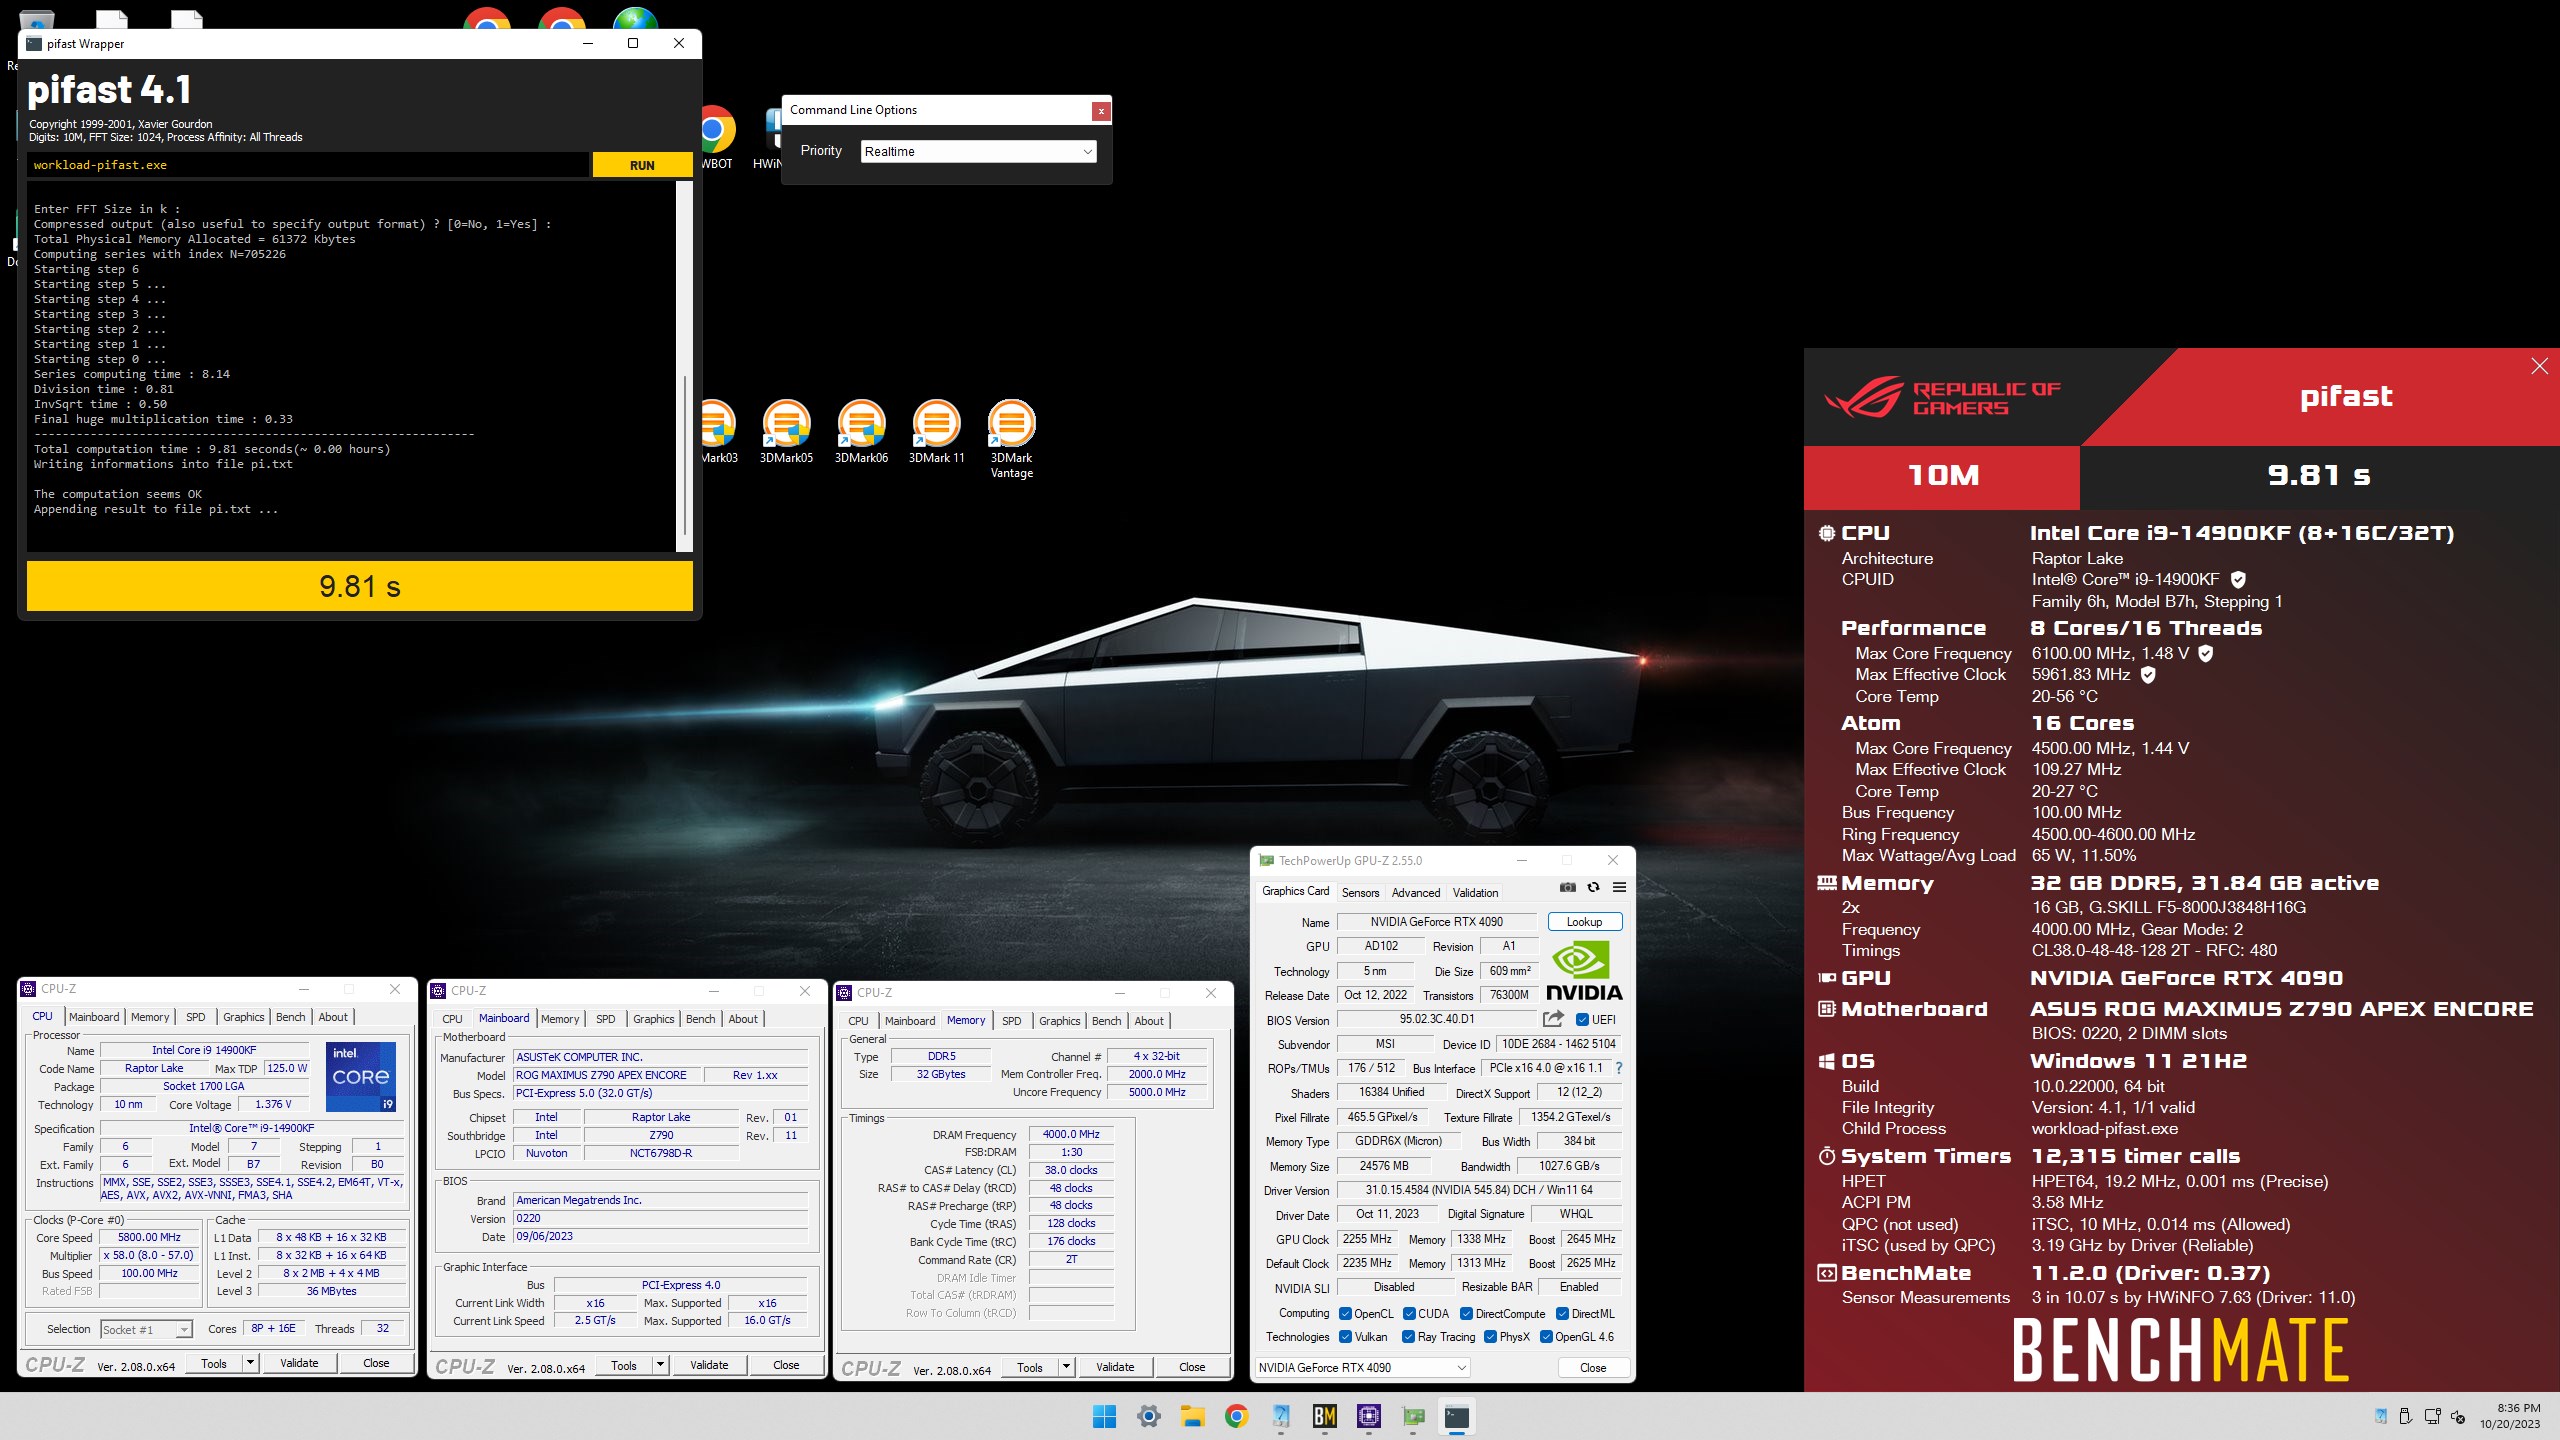Click the workload-pifast.exe command field
The image size is (2560, 1440).
coord(308,165)
